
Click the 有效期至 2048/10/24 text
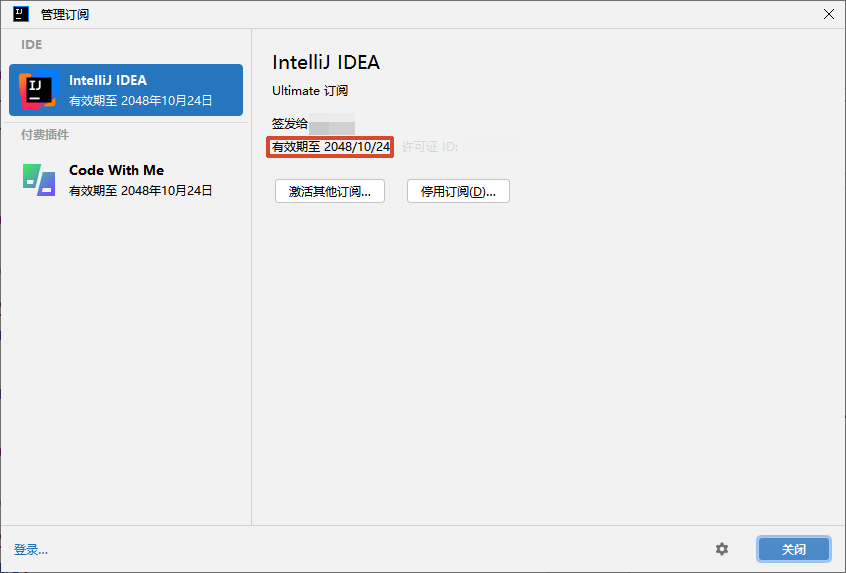[331, 147]
